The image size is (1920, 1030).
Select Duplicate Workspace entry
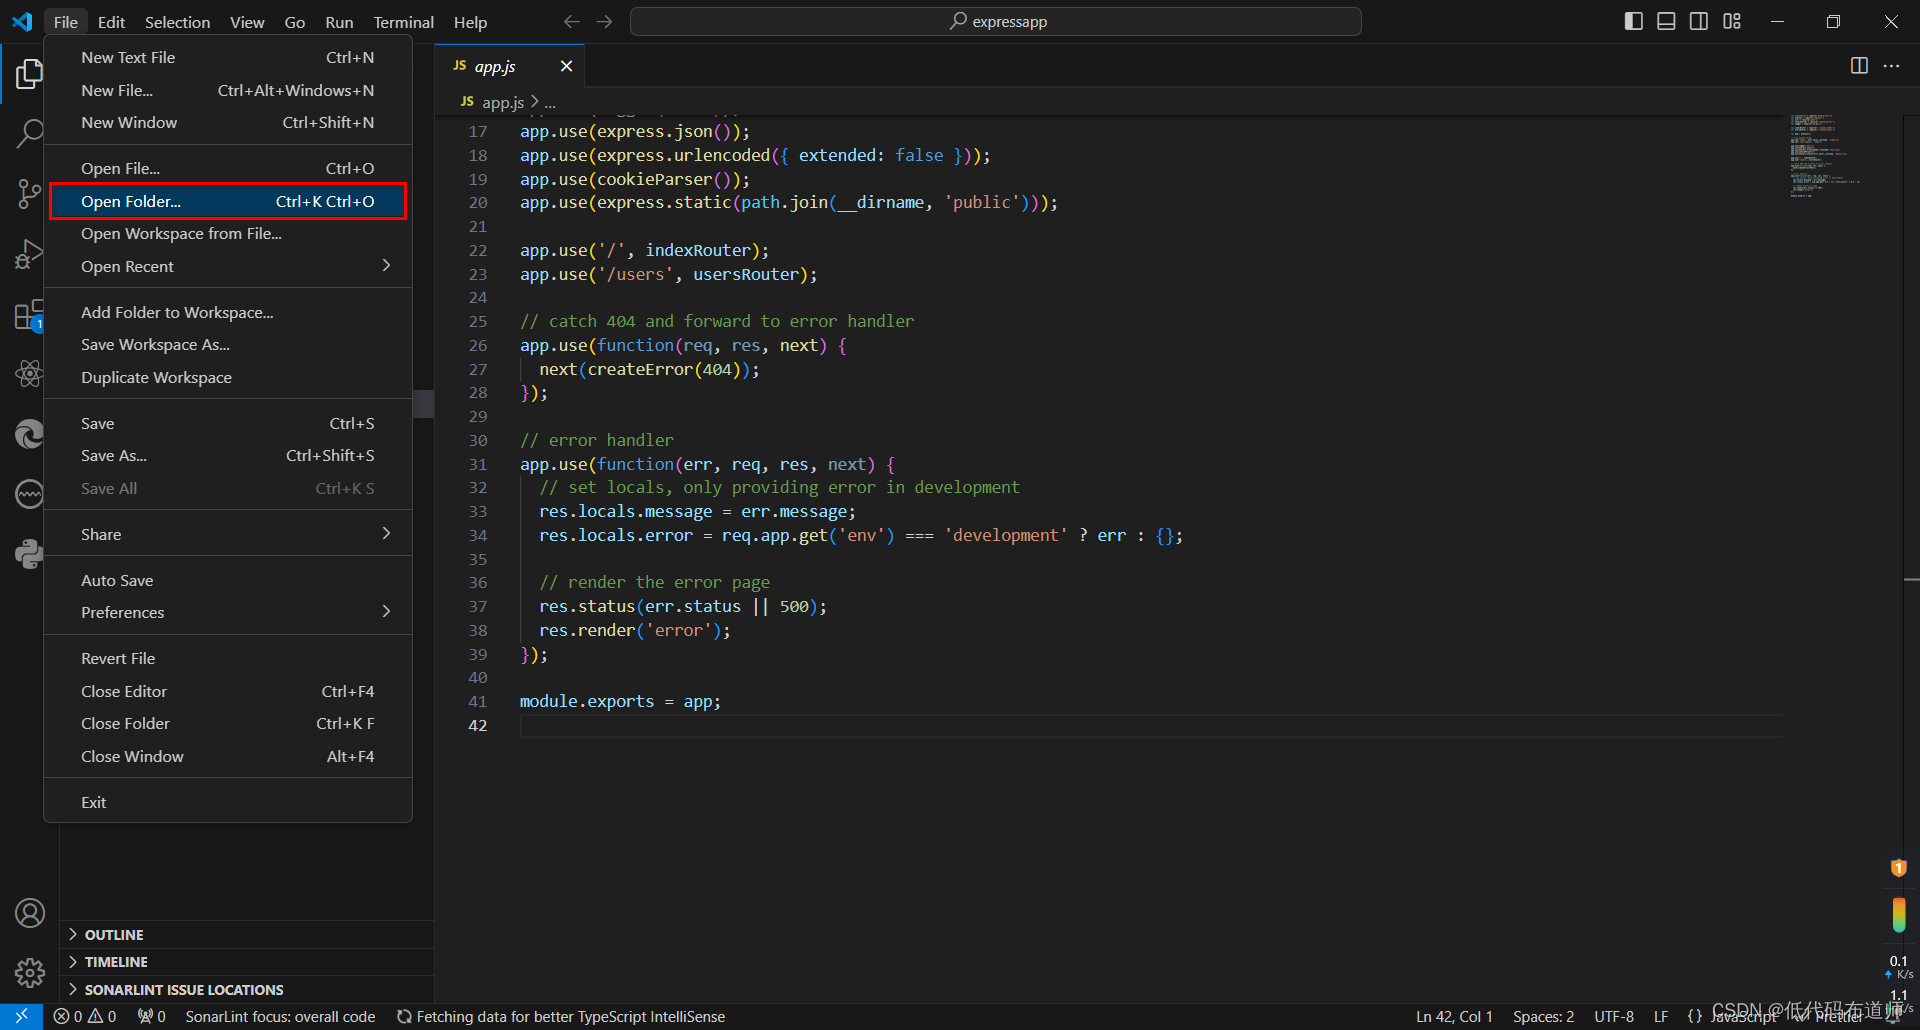pos(228,377)
